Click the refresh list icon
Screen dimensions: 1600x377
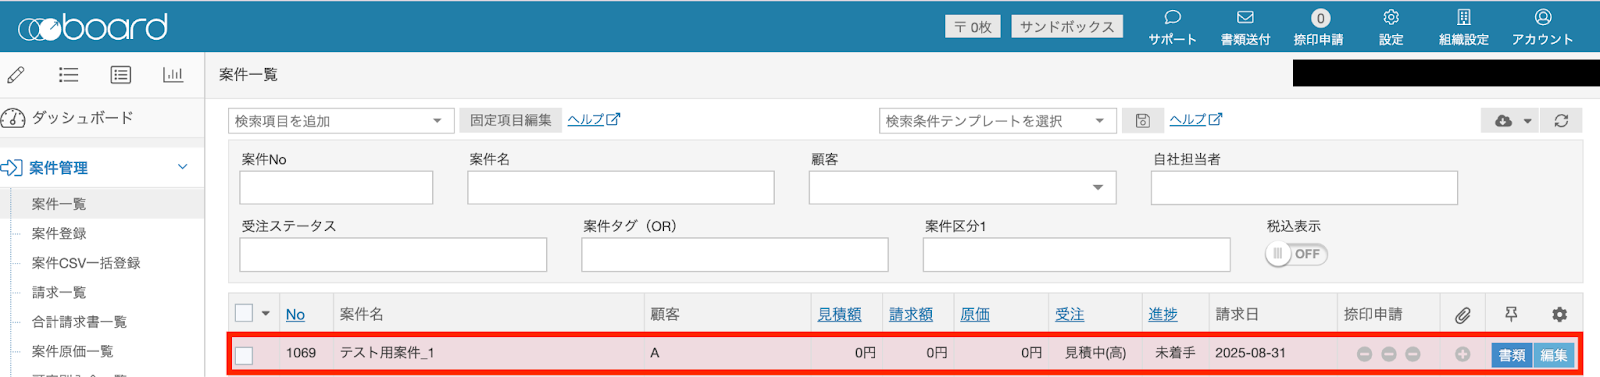1561,121
